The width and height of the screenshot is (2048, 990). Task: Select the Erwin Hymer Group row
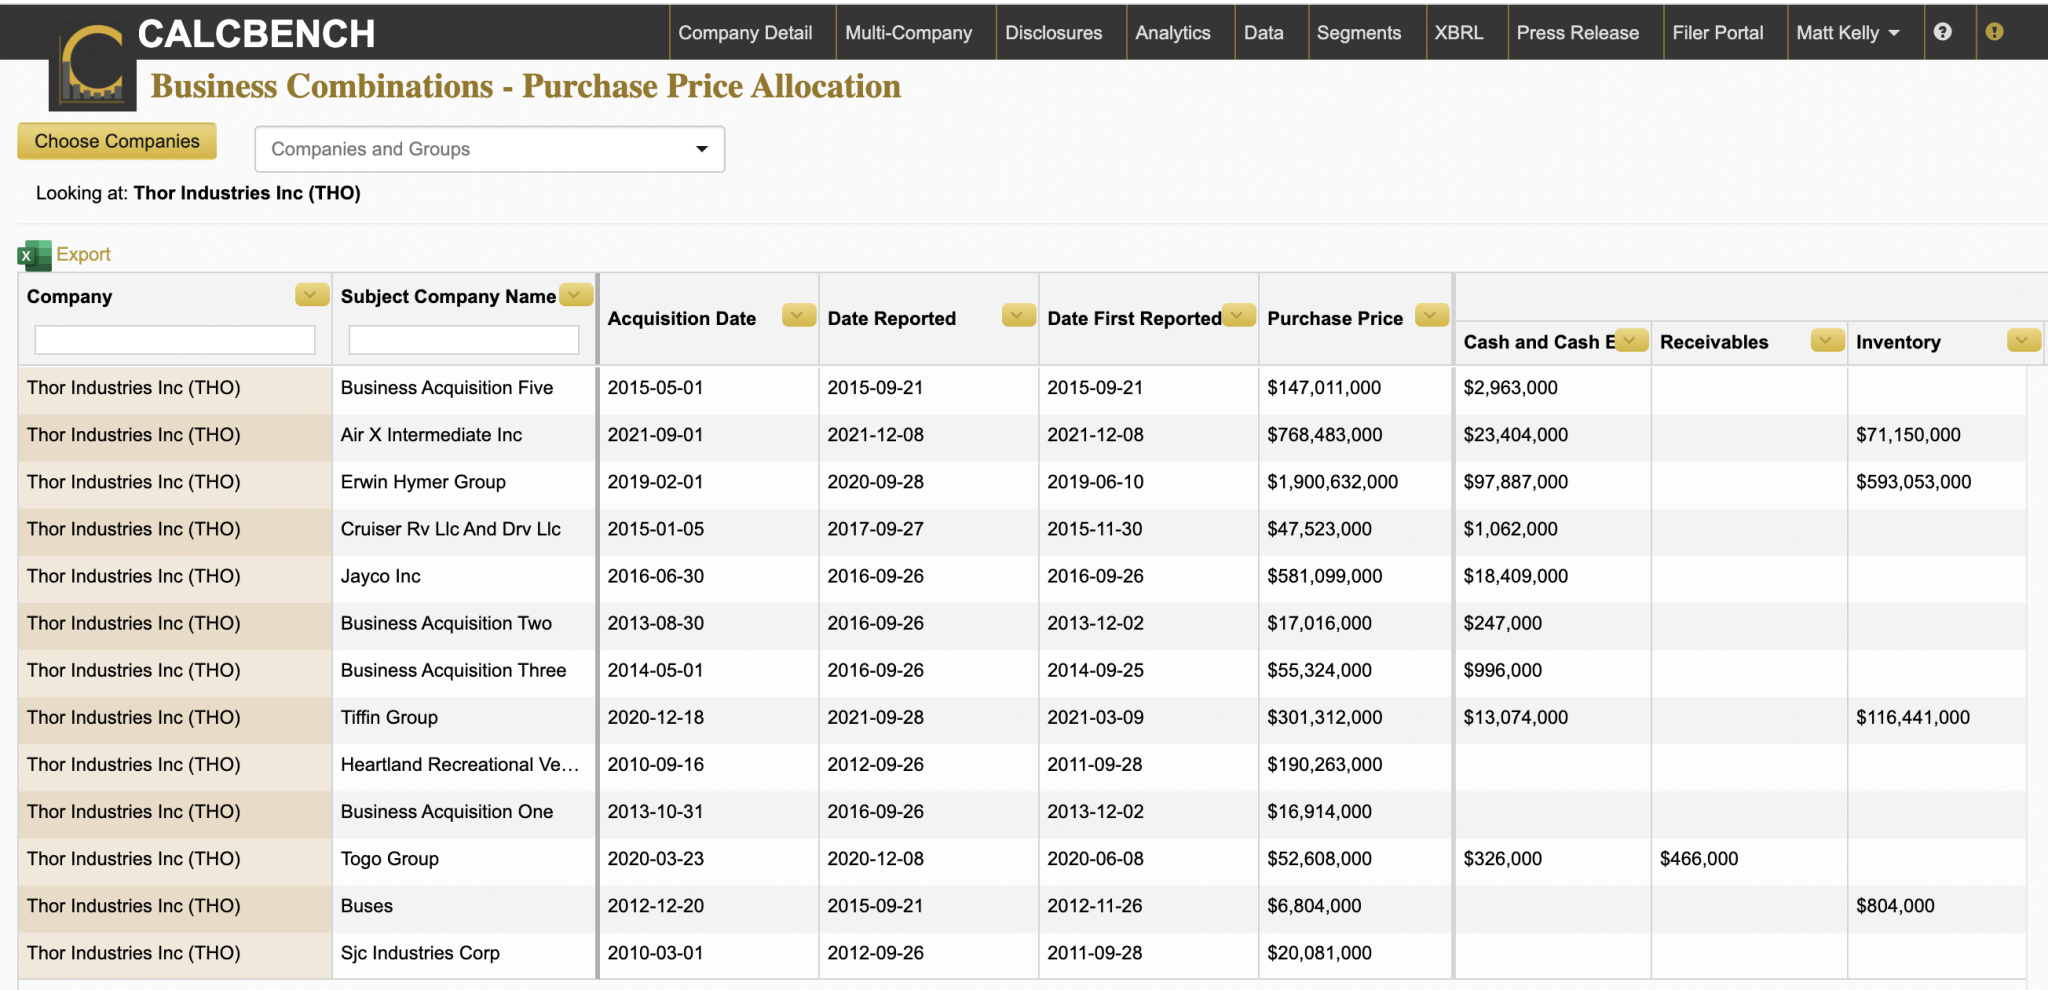point(423,482)
